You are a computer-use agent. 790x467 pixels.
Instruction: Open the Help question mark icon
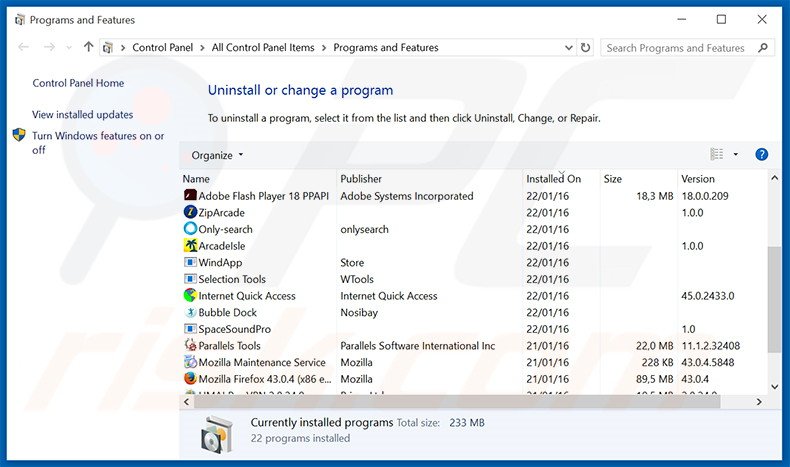761,154
